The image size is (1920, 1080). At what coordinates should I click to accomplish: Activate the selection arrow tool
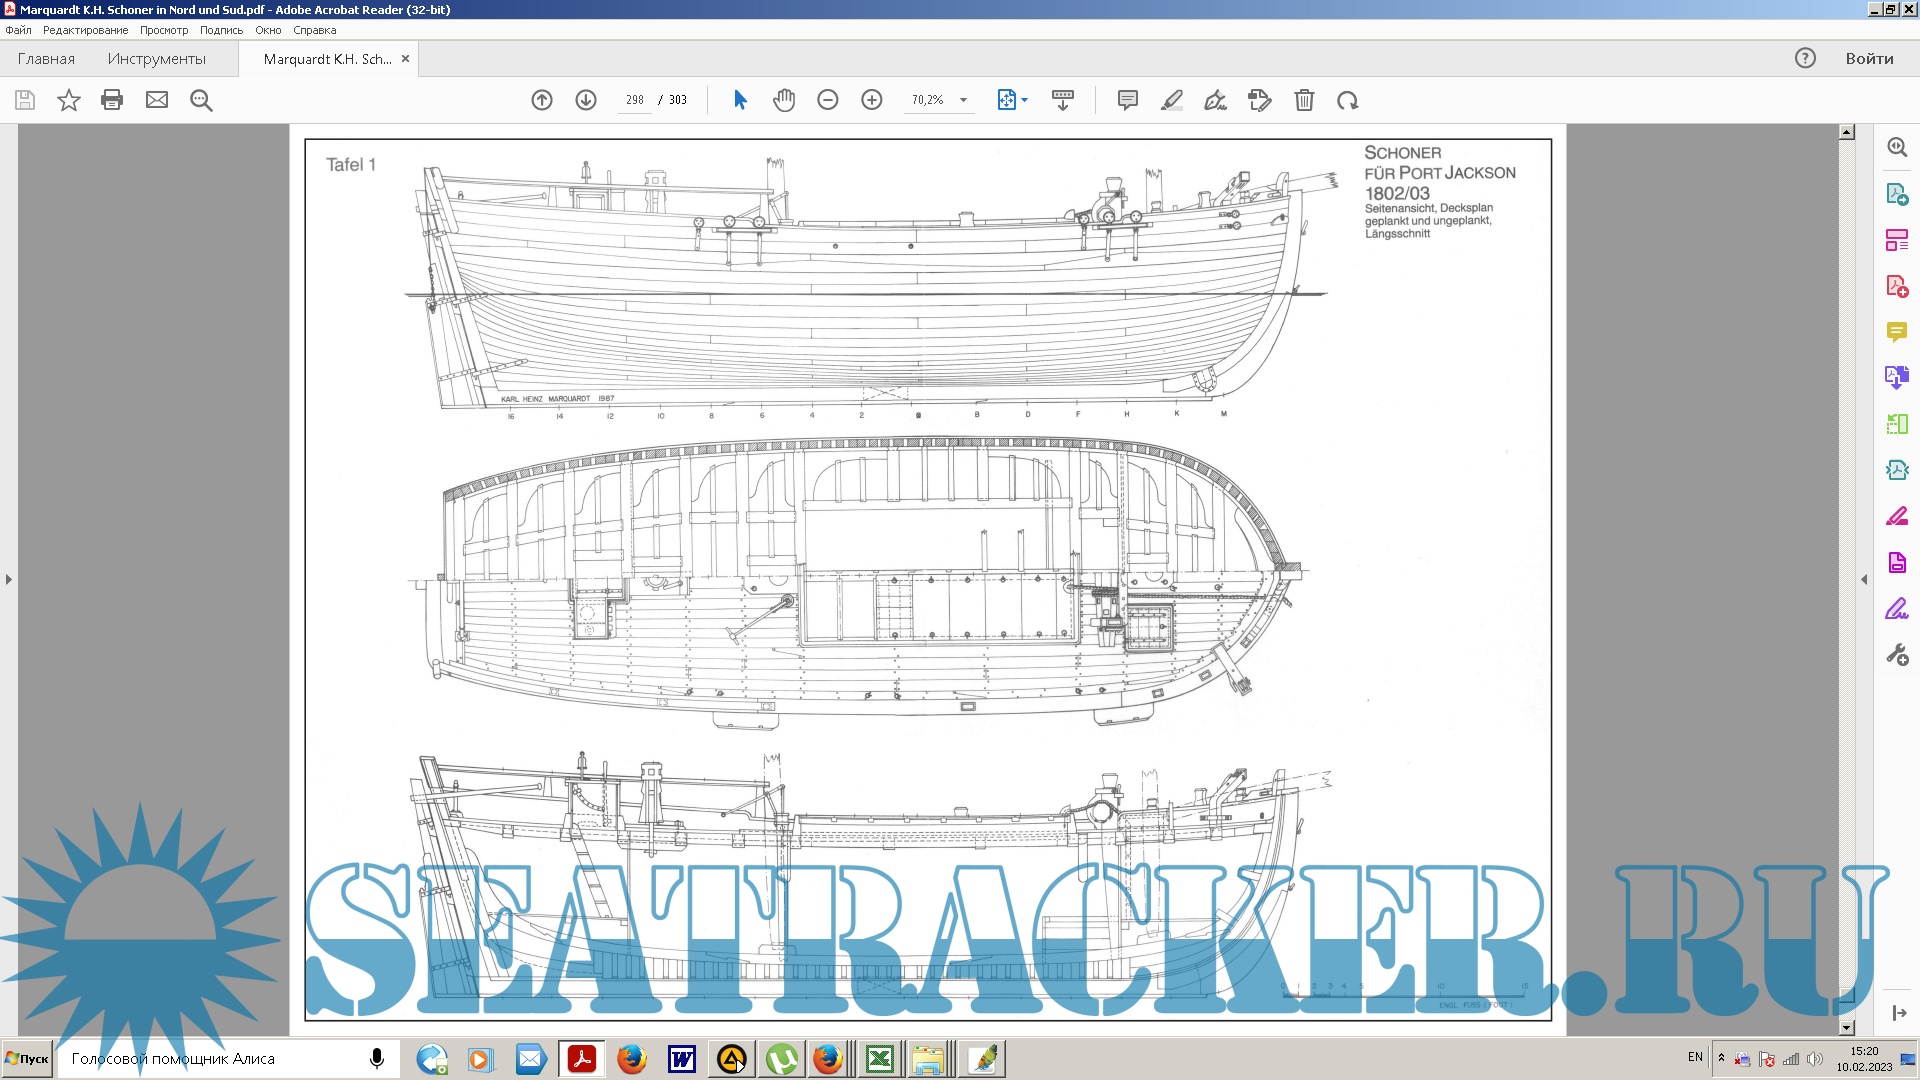pyautogui.click(x=740, y=100)
